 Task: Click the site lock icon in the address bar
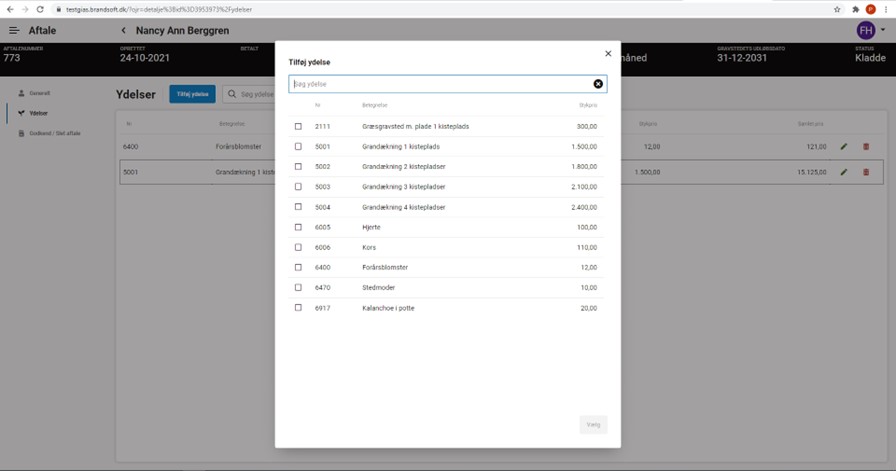(x=58, y=9)
